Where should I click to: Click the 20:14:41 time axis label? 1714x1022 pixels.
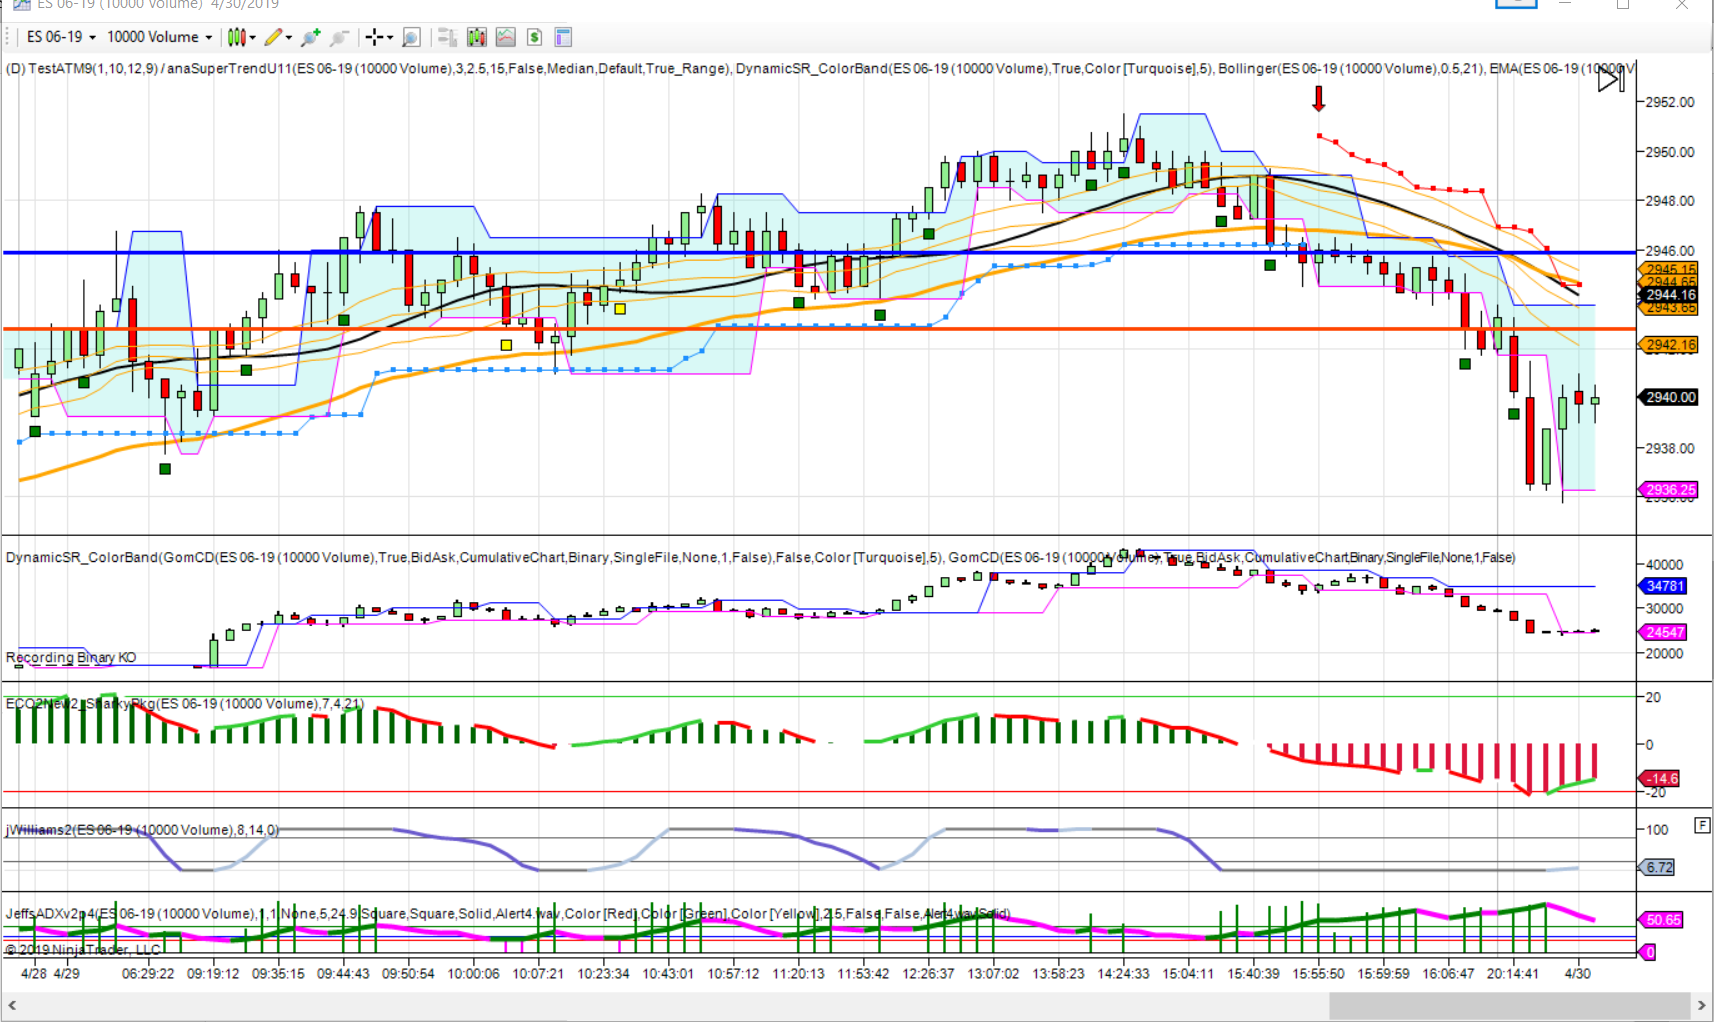[x=1513, y=973]
